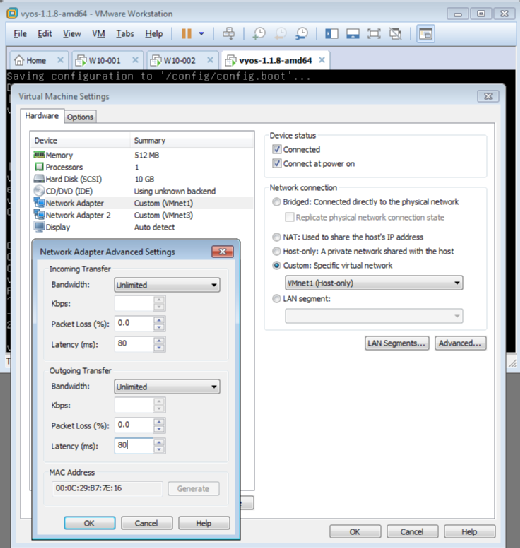Viewport: 520px width, 548px height.
Task: Click the LAN Segments... button
Action: 397,343
